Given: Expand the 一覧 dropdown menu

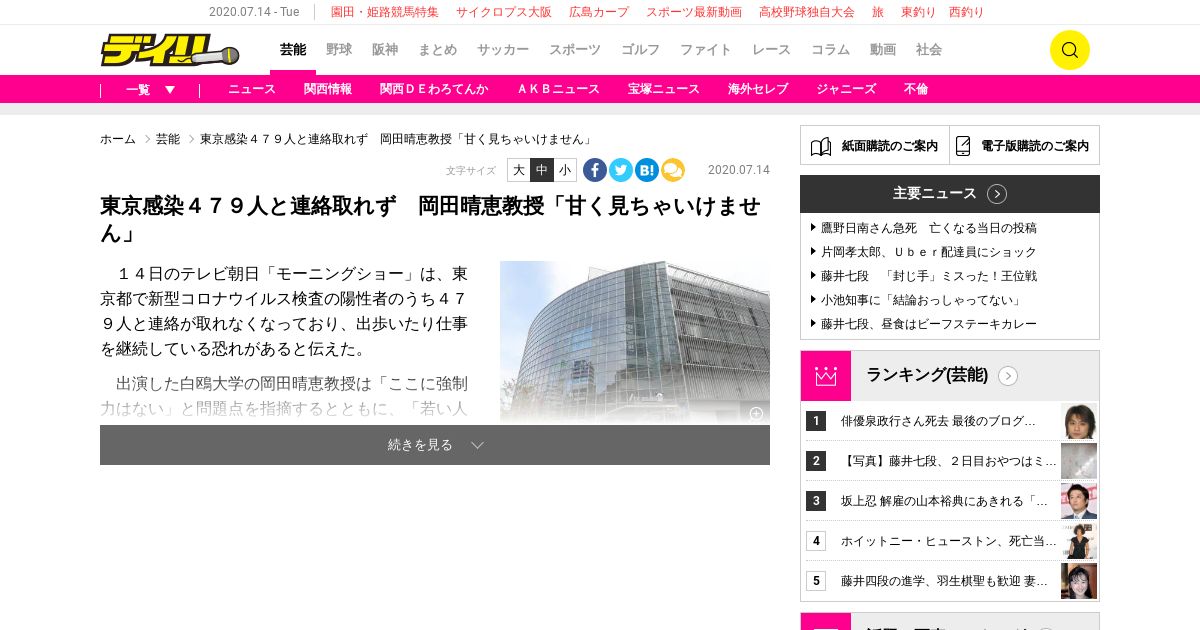Looking at the screenshot, I should 151,89.
